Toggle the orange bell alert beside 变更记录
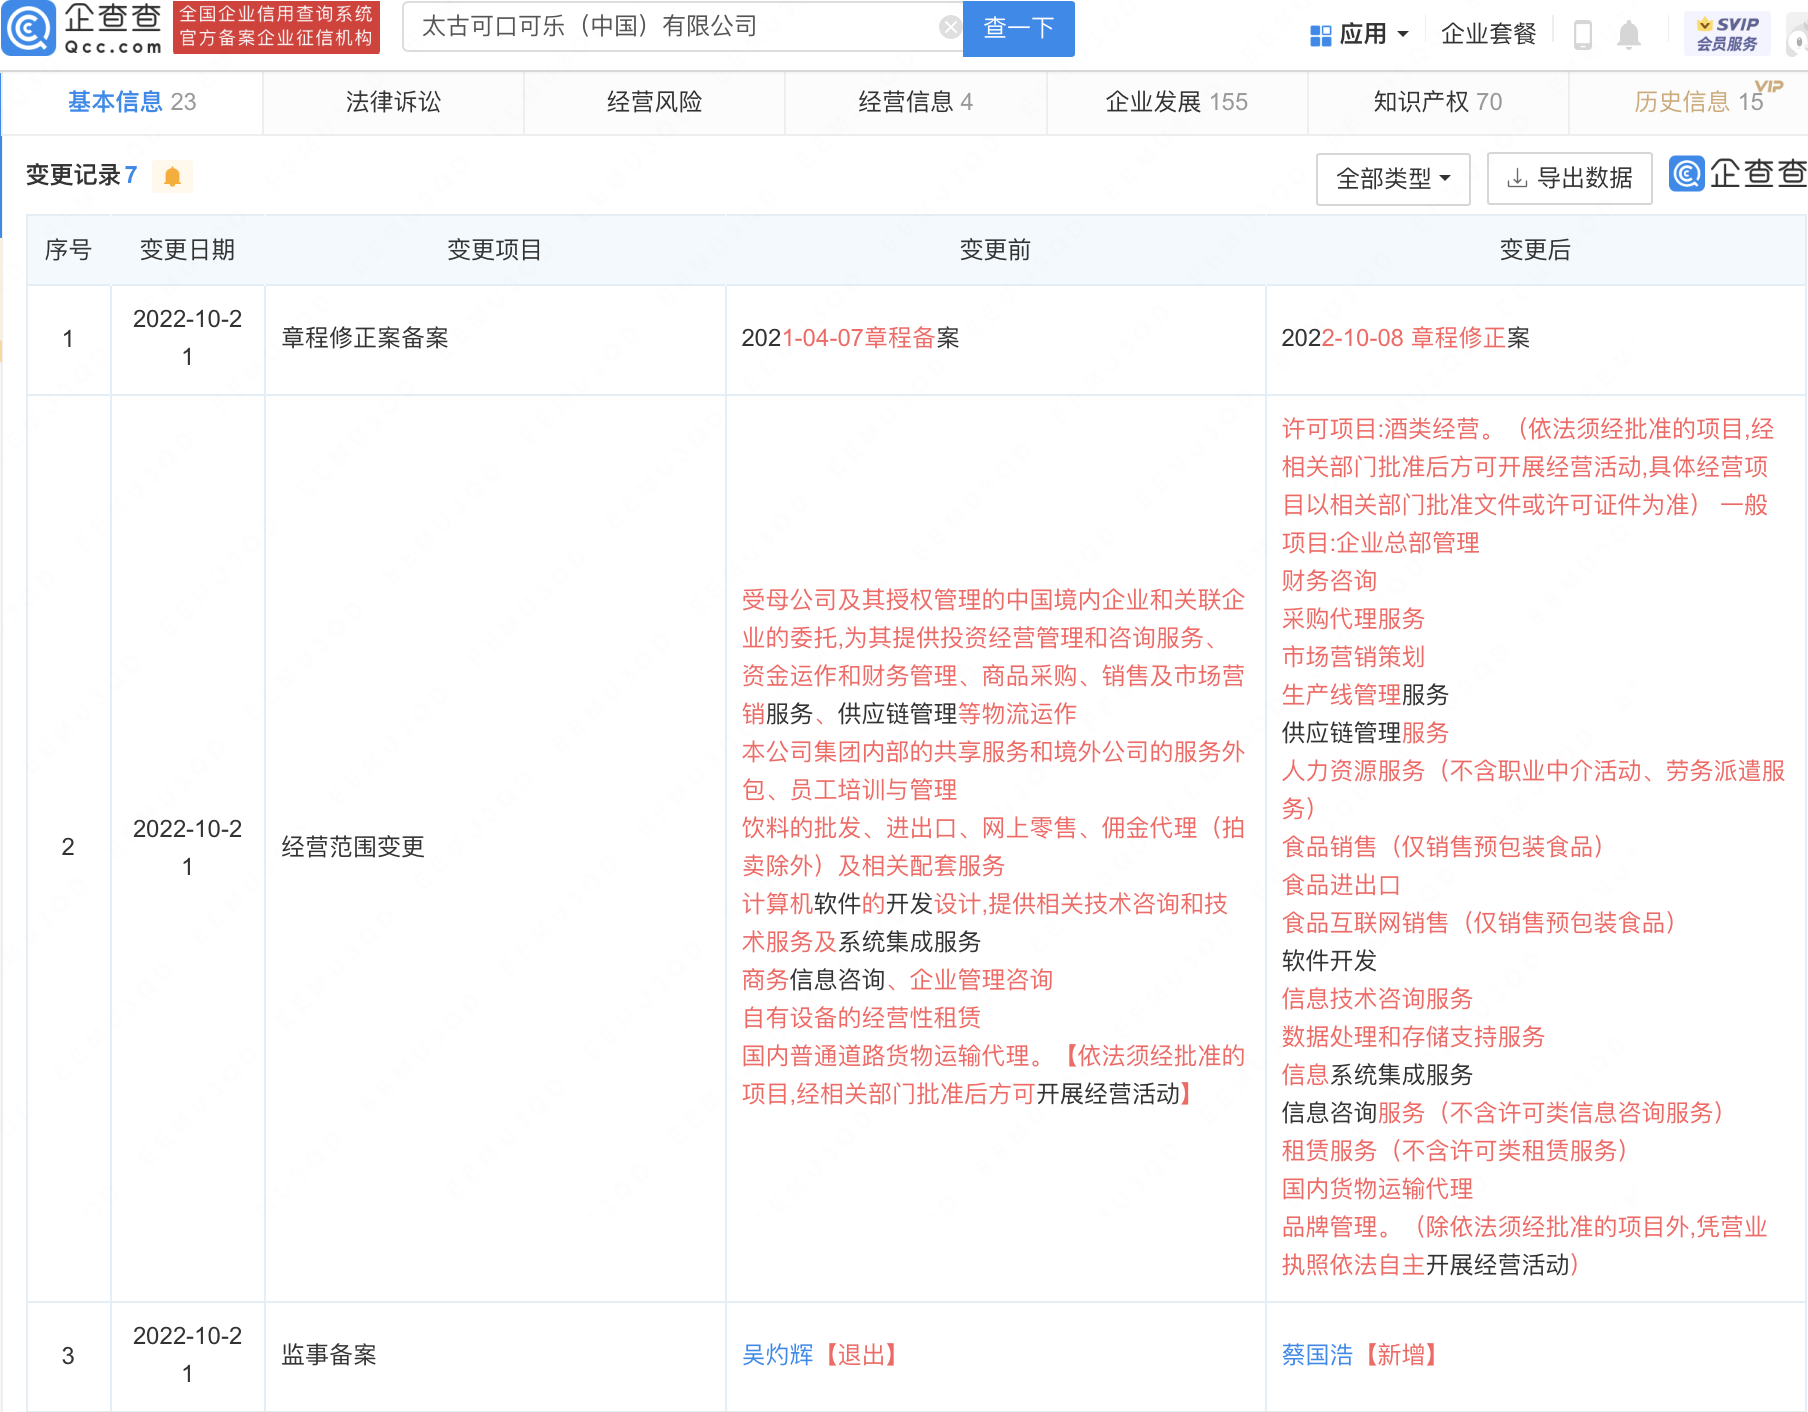 pyautogui.click(x=172, y=177)
